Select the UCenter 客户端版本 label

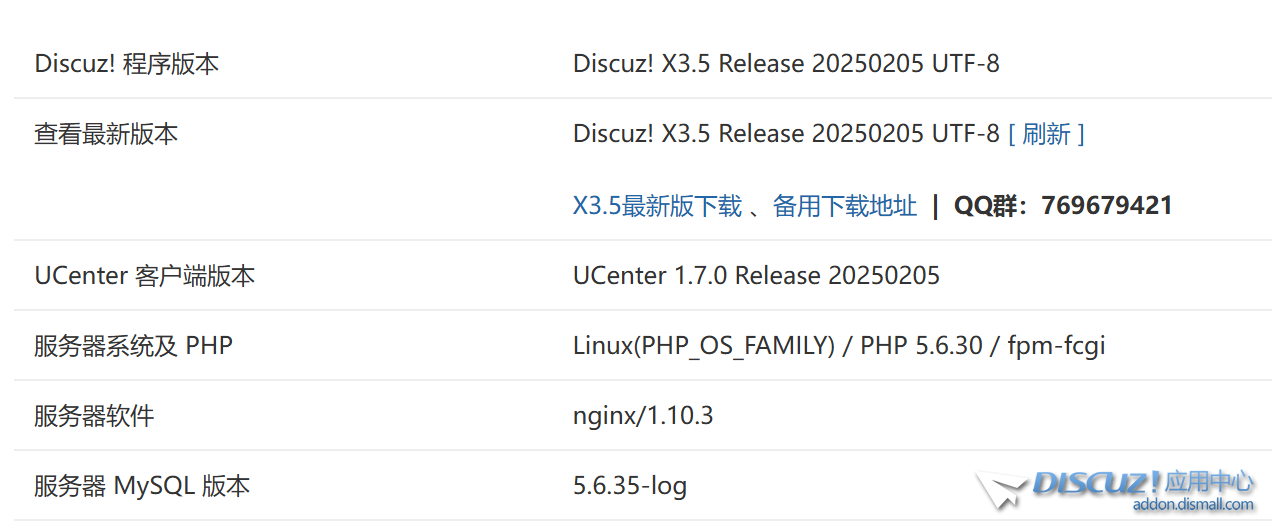point(145,276)
